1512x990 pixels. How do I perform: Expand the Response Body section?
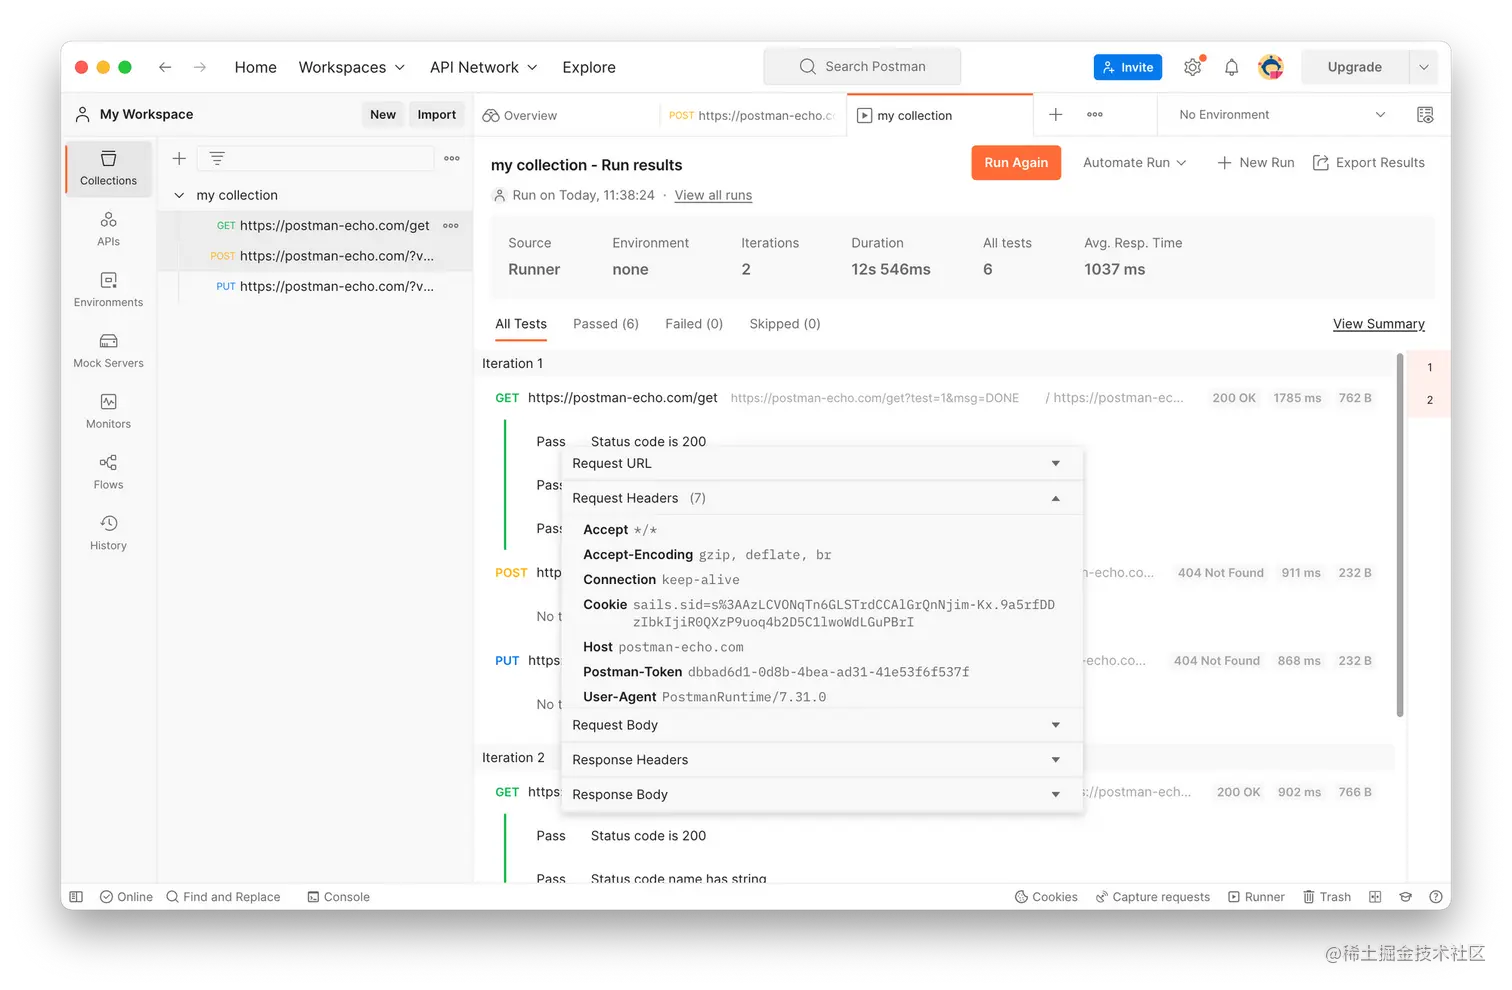[822, 795]
